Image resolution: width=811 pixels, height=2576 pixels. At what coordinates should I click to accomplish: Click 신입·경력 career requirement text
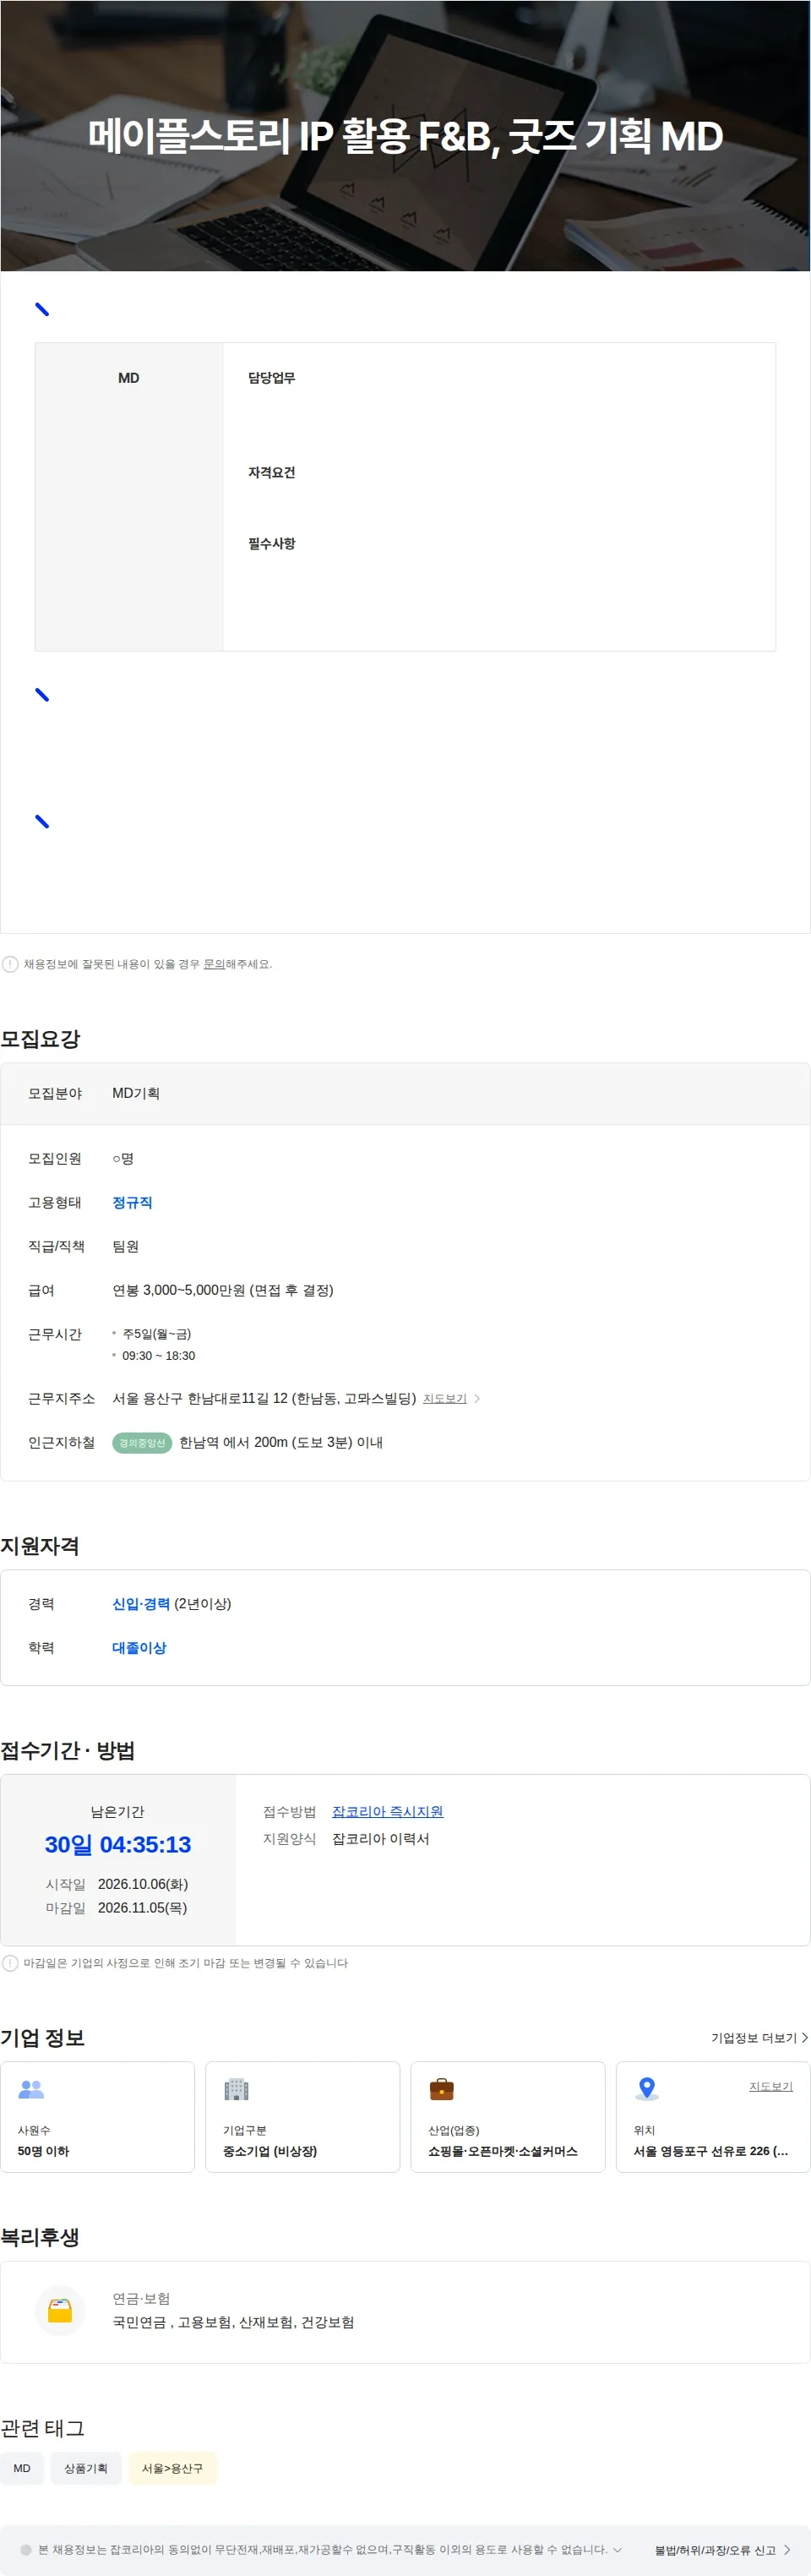(x=141, y=1604)
